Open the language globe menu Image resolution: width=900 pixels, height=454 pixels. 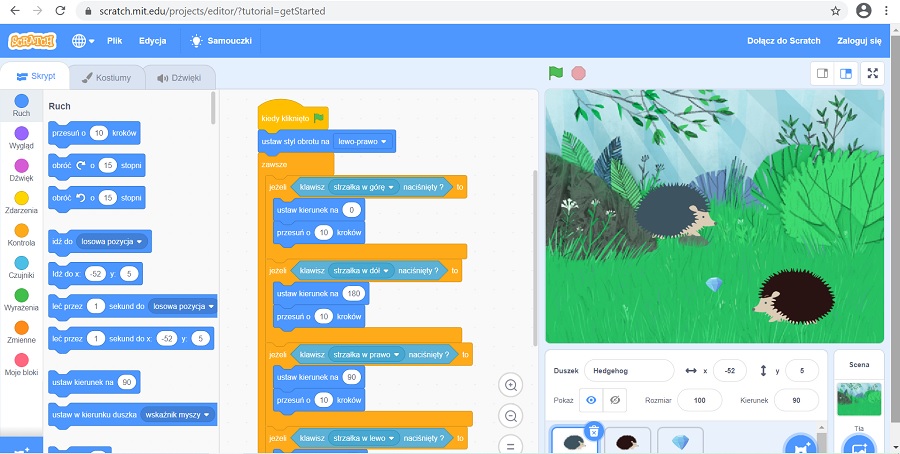click(83, 41)
